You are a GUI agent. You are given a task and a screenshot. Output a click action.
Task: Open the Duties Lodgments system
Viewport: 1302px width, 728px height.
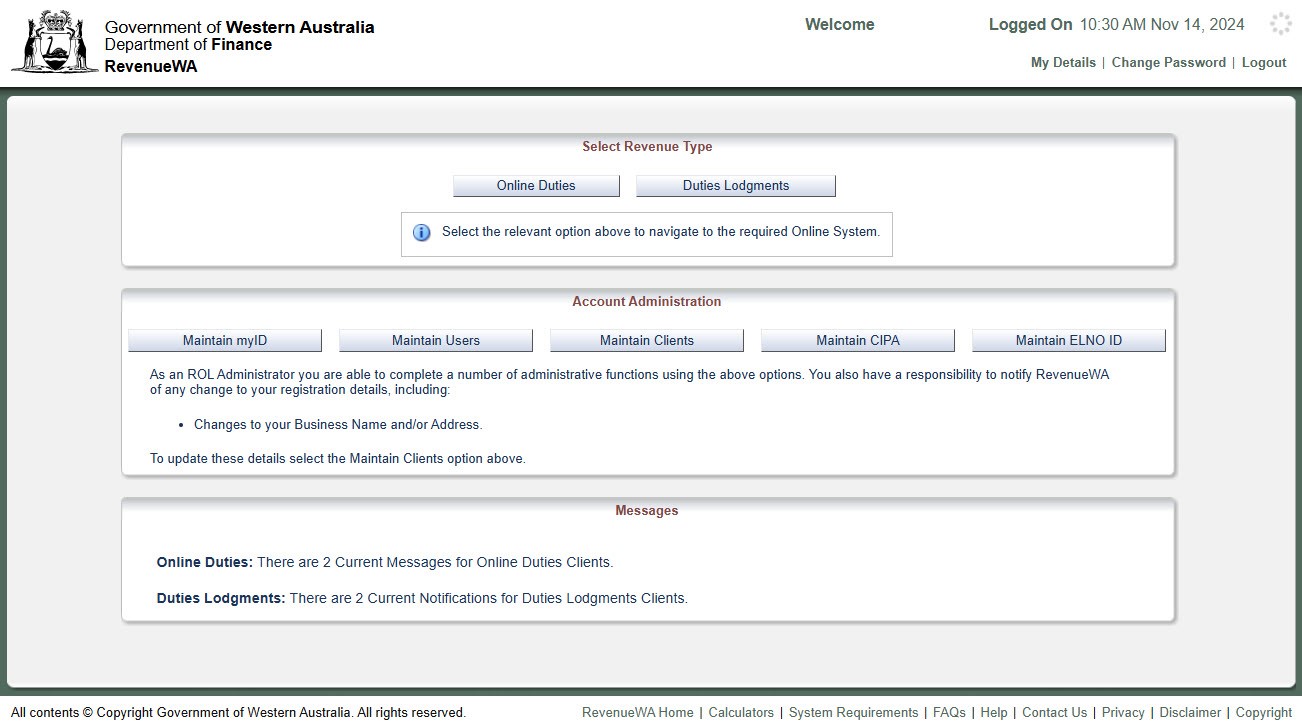(x=735, y=186)
